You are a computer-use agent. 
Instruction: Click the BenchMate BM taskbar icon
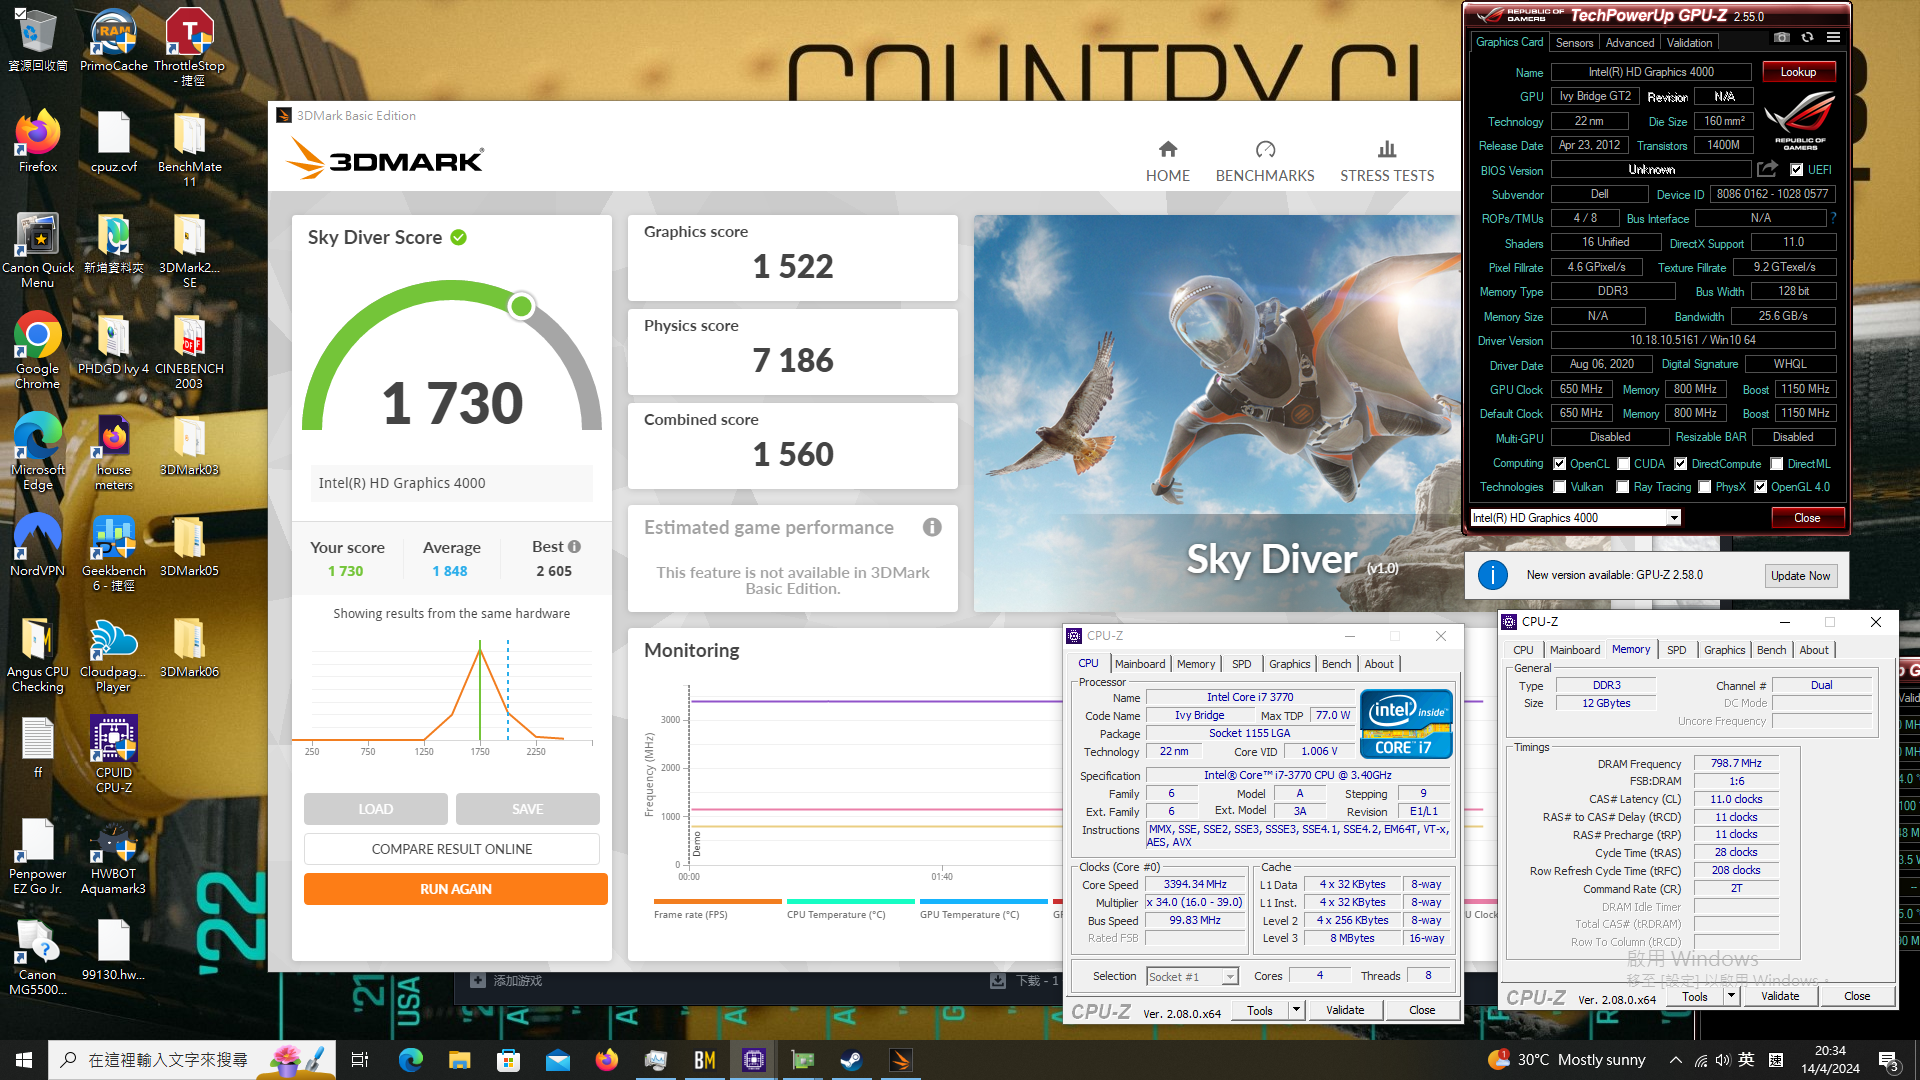coord(705,1060)
